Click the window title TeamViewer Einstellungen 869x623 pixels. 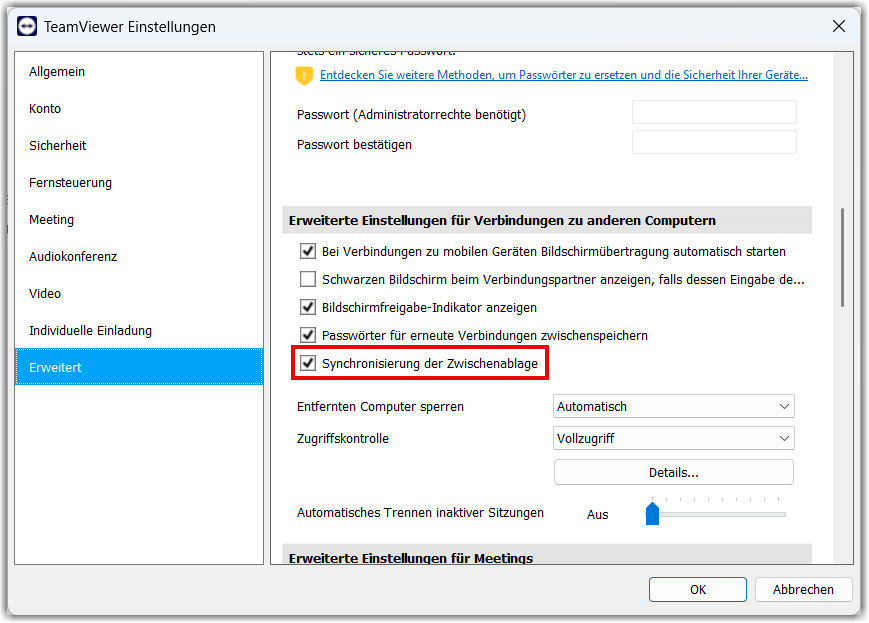pyautogui.click(x=130, y=27)
